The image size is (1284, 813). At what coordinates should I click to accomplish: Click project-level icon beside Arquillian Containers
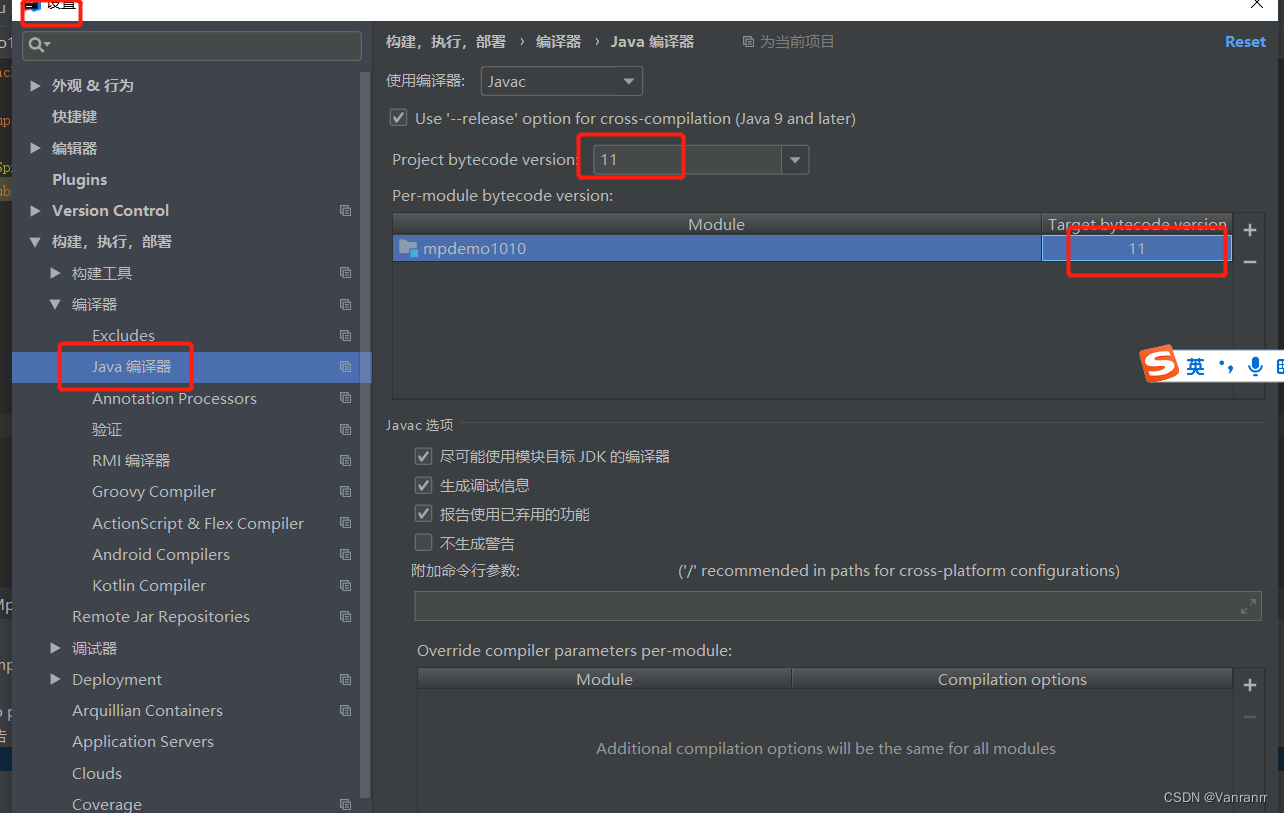click(x=345, y=711)
